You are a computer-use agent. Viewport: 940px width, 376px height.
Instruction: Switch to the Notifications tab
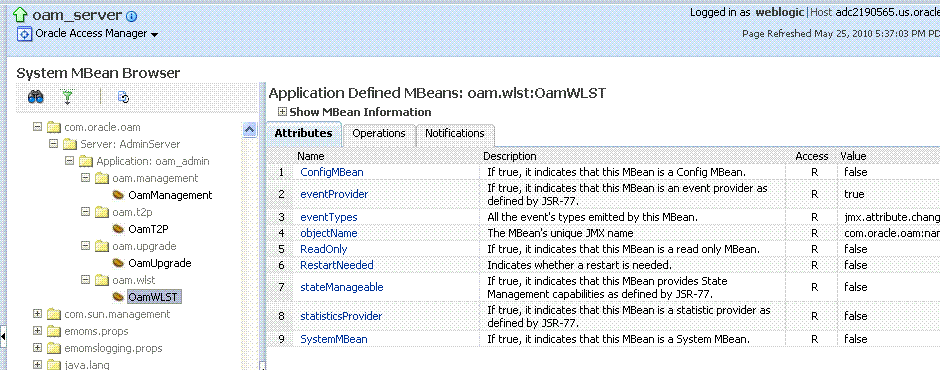(454, 134)
